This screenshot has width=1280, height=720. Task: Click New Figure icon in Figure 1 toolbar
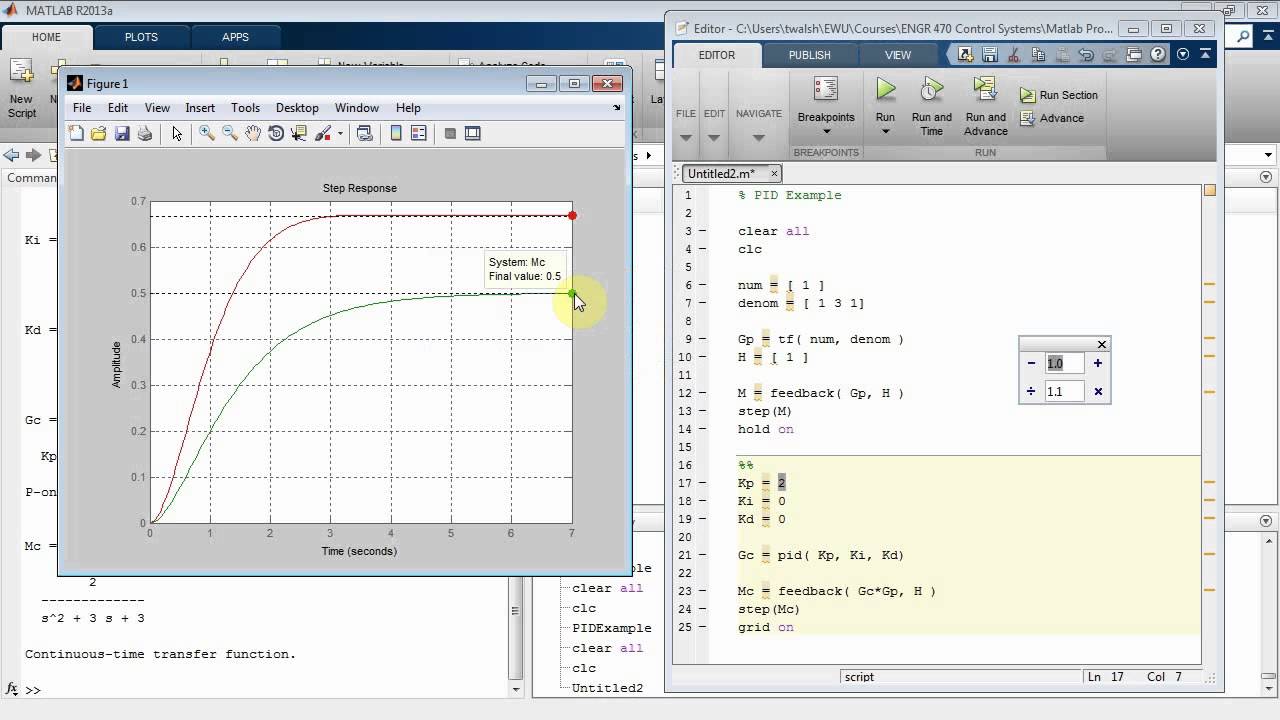click(76, 133)
